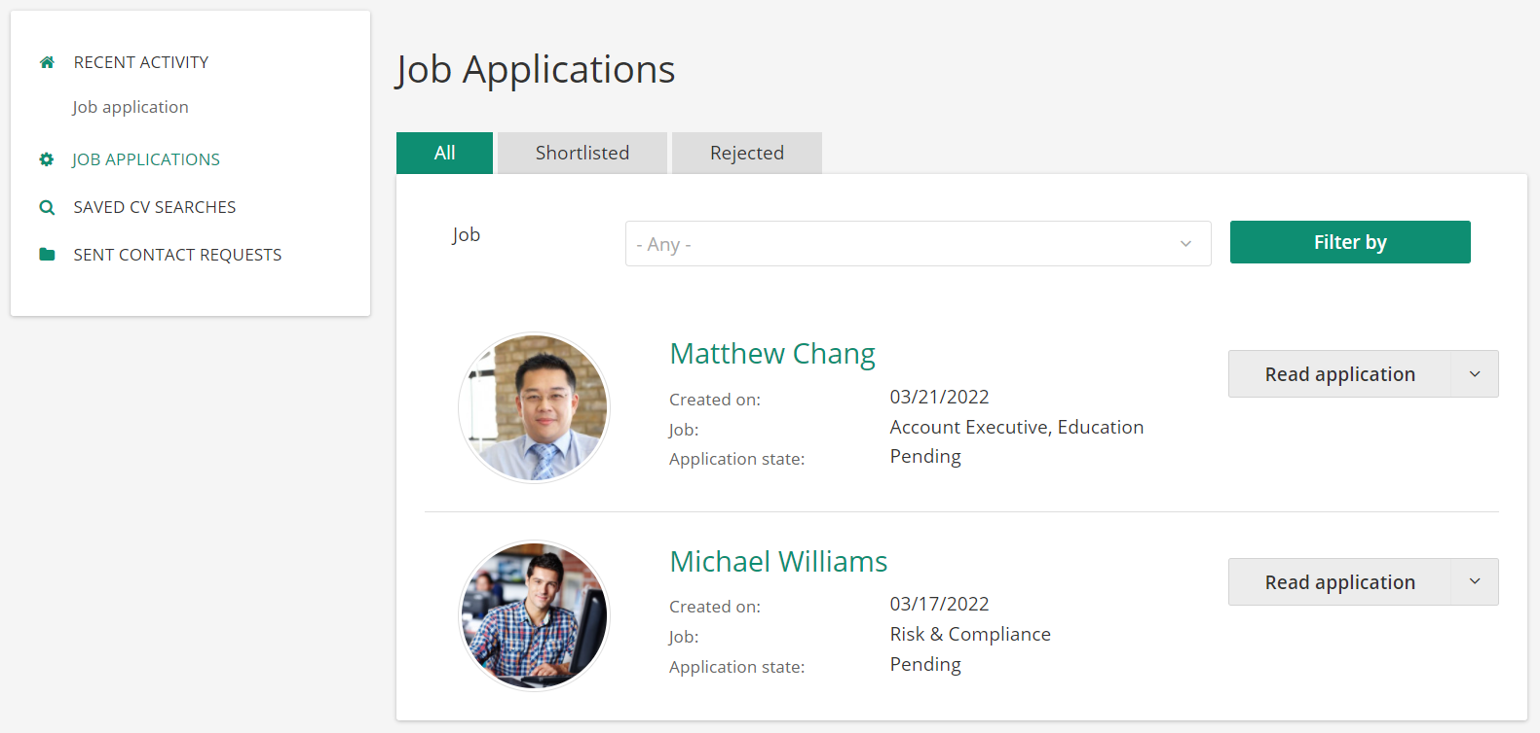Click Michael Williams' profile photo
1540x733 pixels.
pyautogui.click(x=535, y=615)
